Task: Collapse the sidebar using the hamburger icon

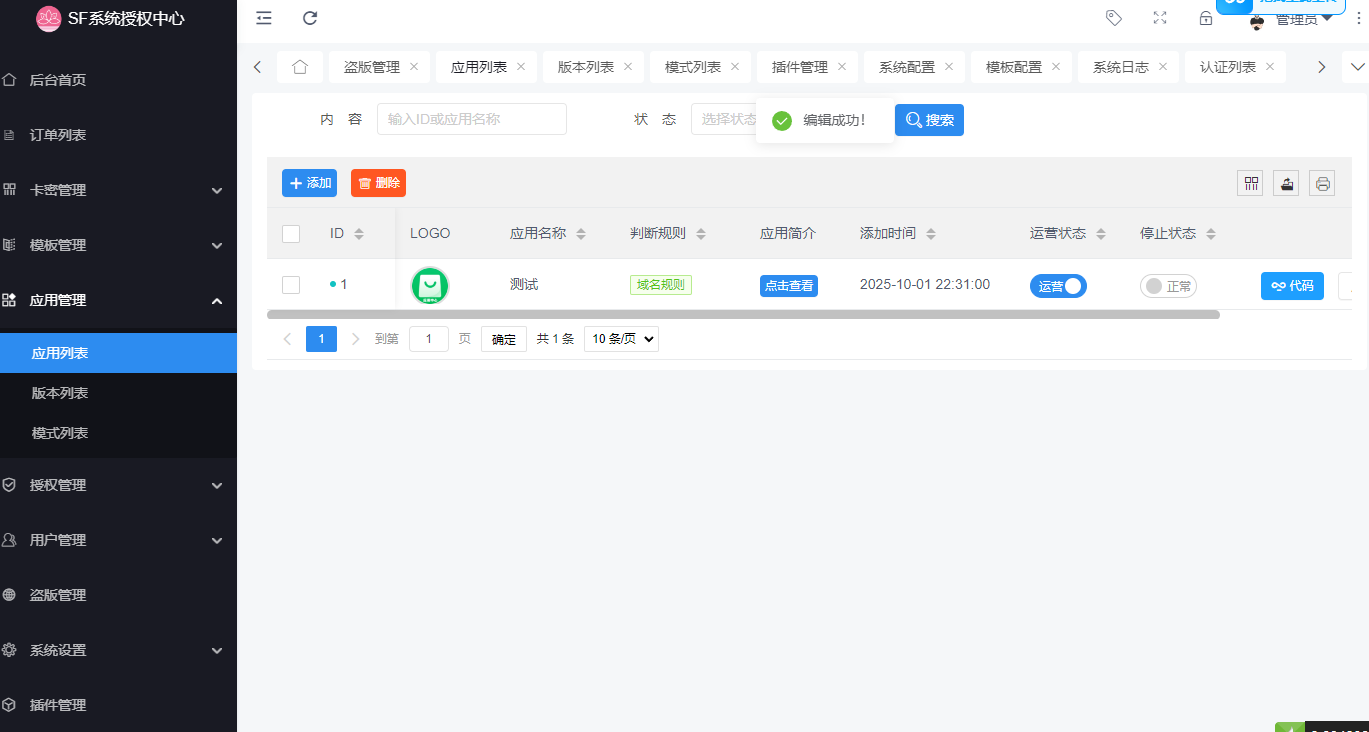Action: point(263,18)
